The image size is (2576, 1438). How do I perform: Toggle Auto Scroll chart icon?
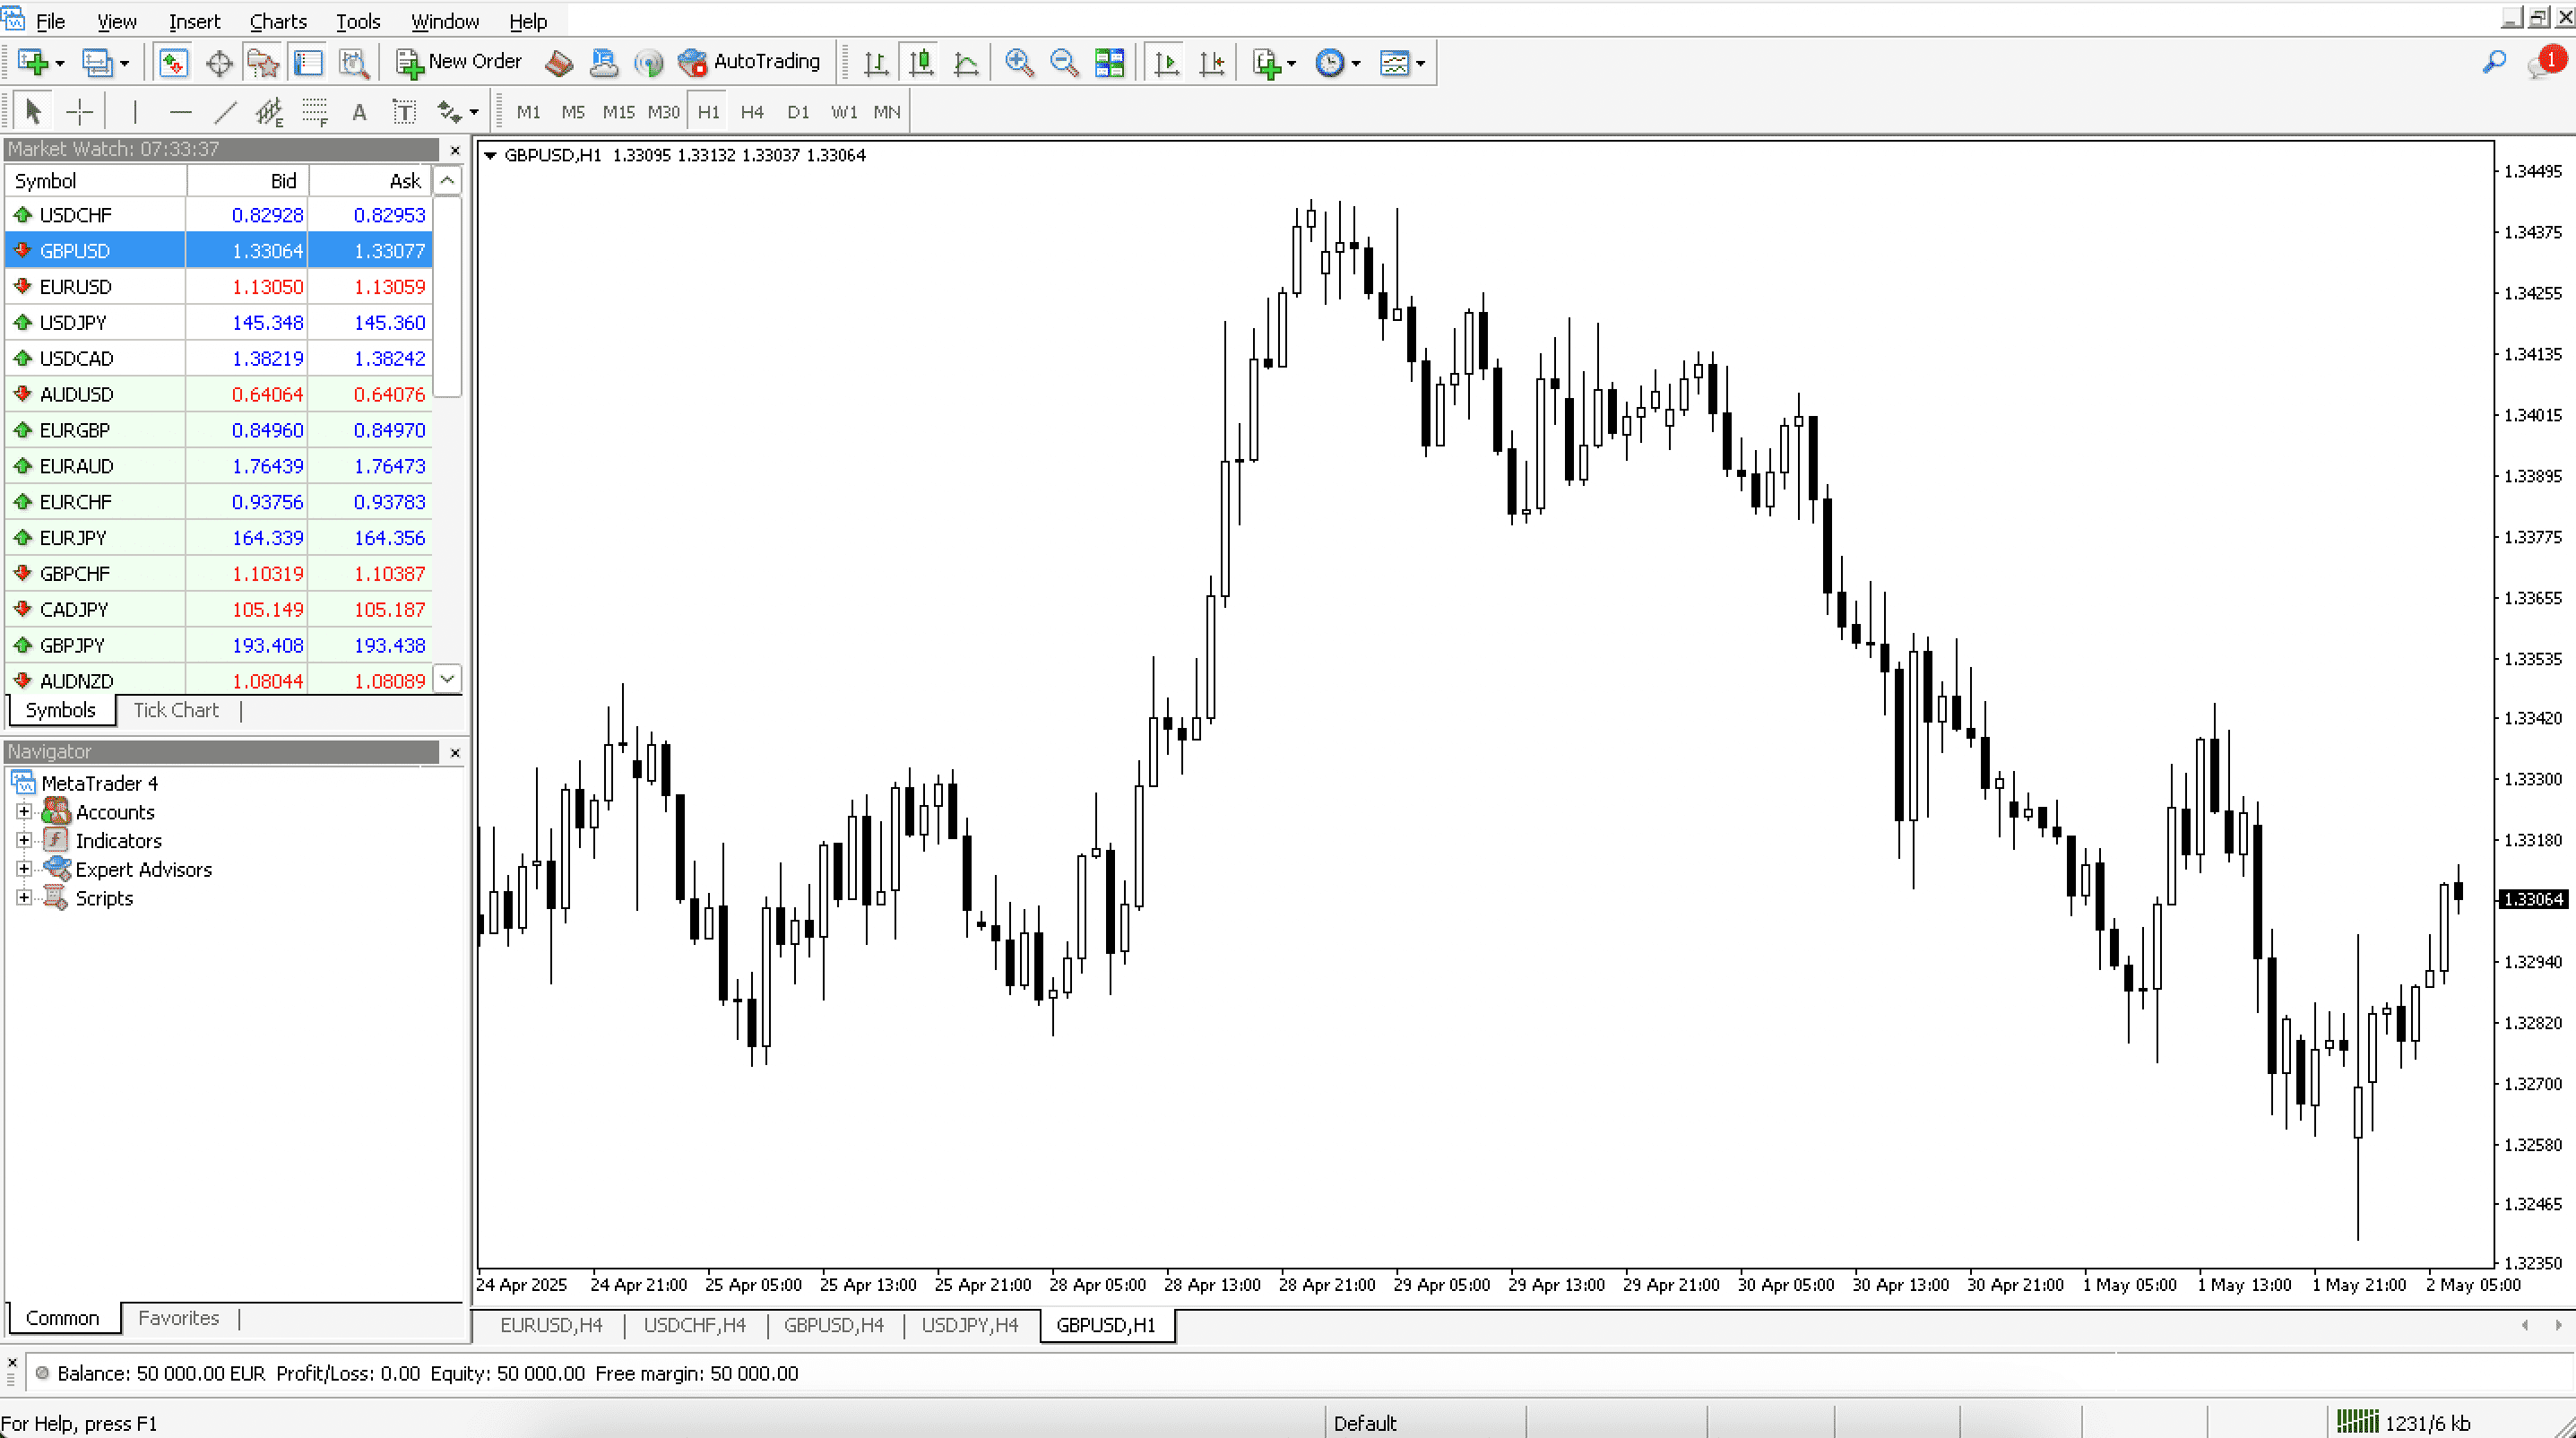(x=1166, y=63)
